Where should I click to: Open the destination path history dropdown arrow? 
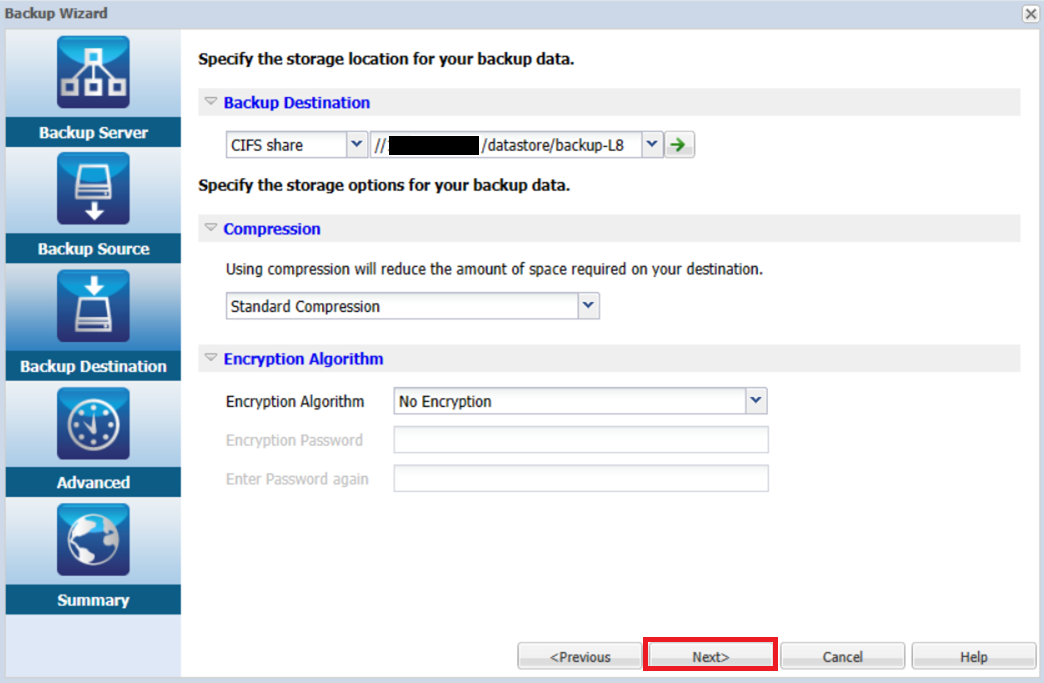tap(652, 144)
